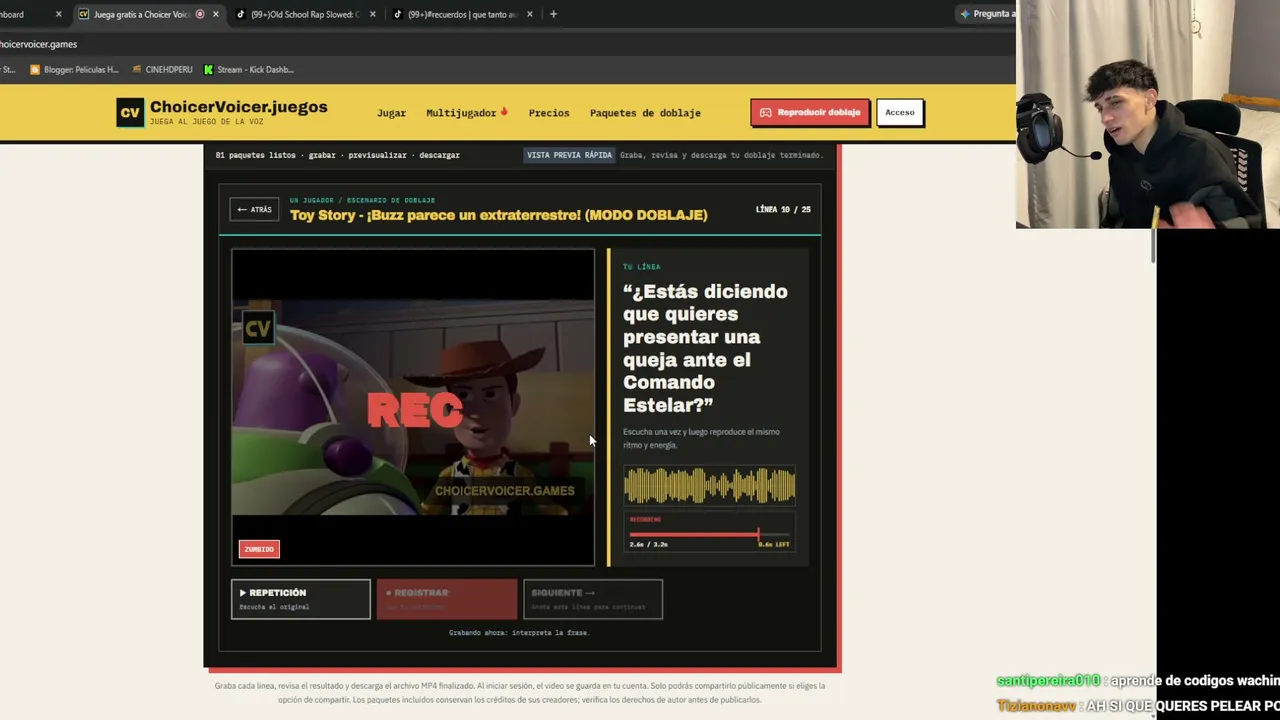This screenshot has width=1280, height=720.
Task: Click the gamepad icon in Reproducir doblaje
Action: click(765, 113)
